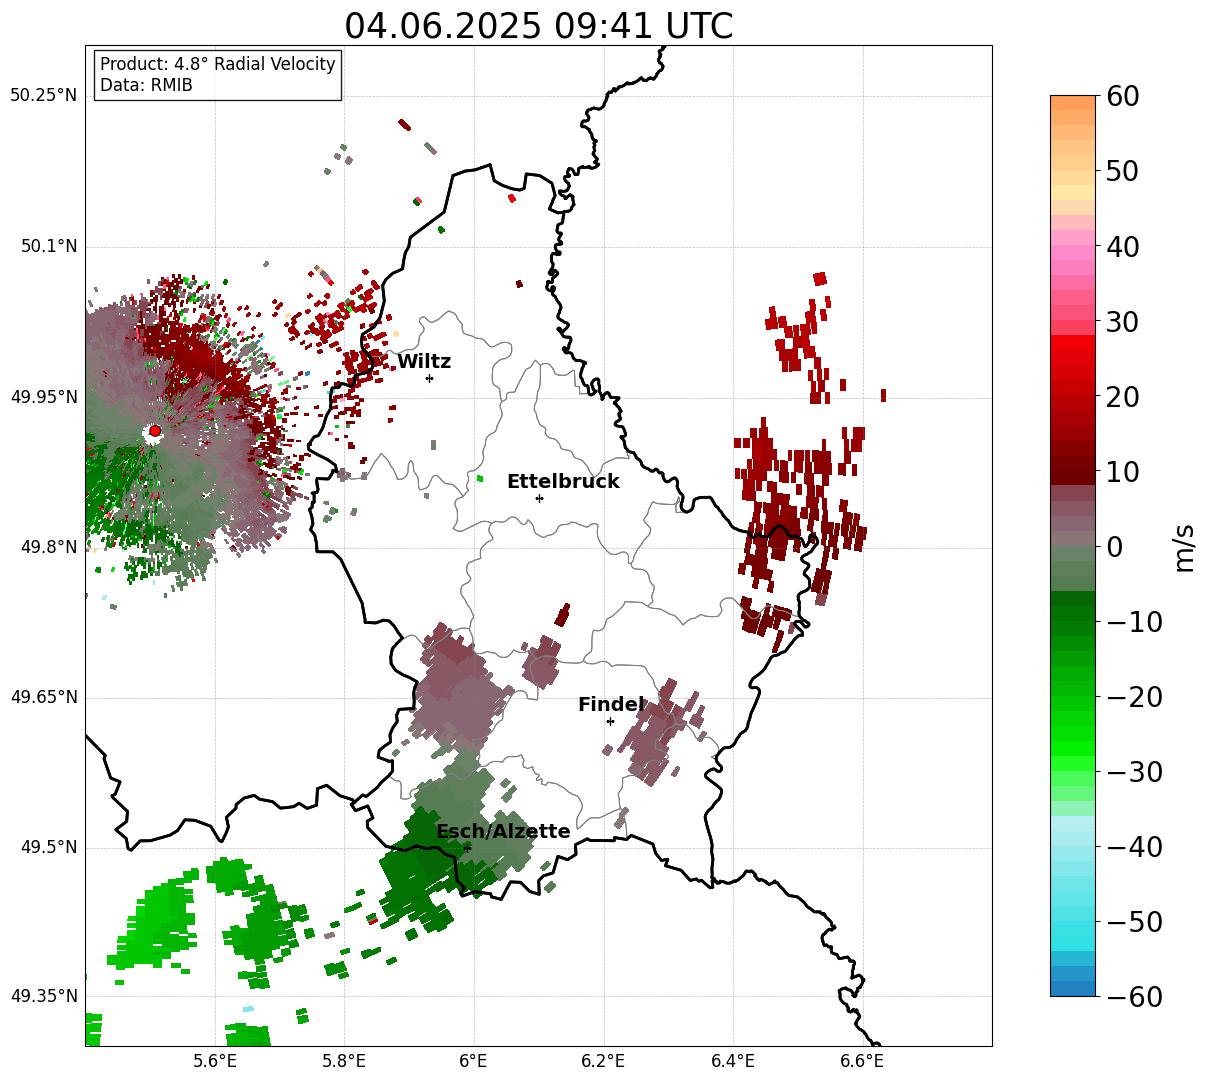
Task: Select the Ettelbruck city label
Action: (563, 482)
